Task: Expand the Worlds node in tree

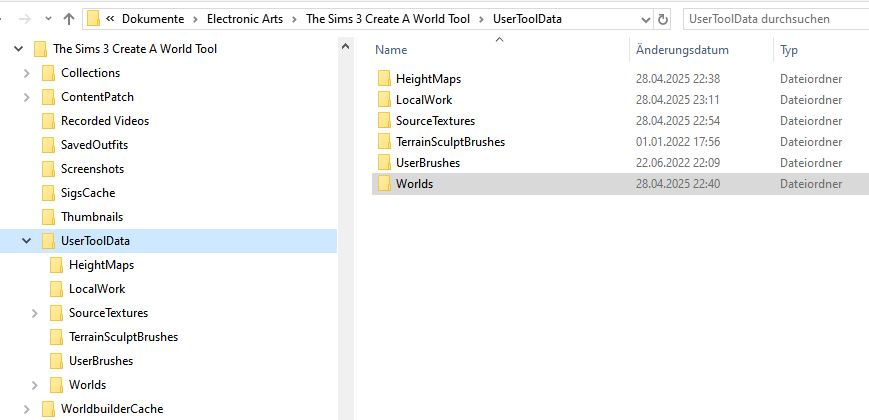Action: [x=35, y=385]
